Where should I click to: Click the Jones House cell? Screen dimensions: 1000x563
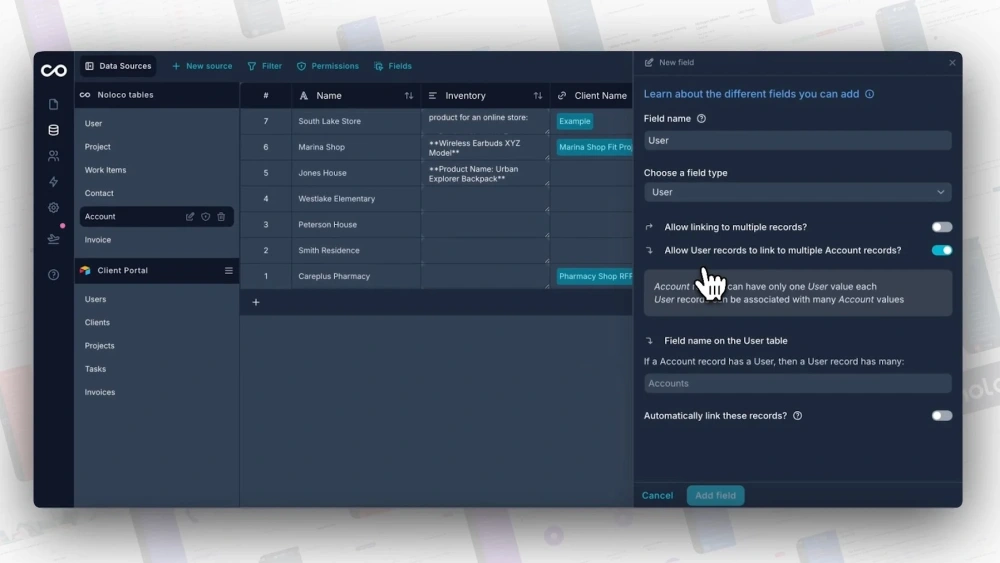coord(356,173)
